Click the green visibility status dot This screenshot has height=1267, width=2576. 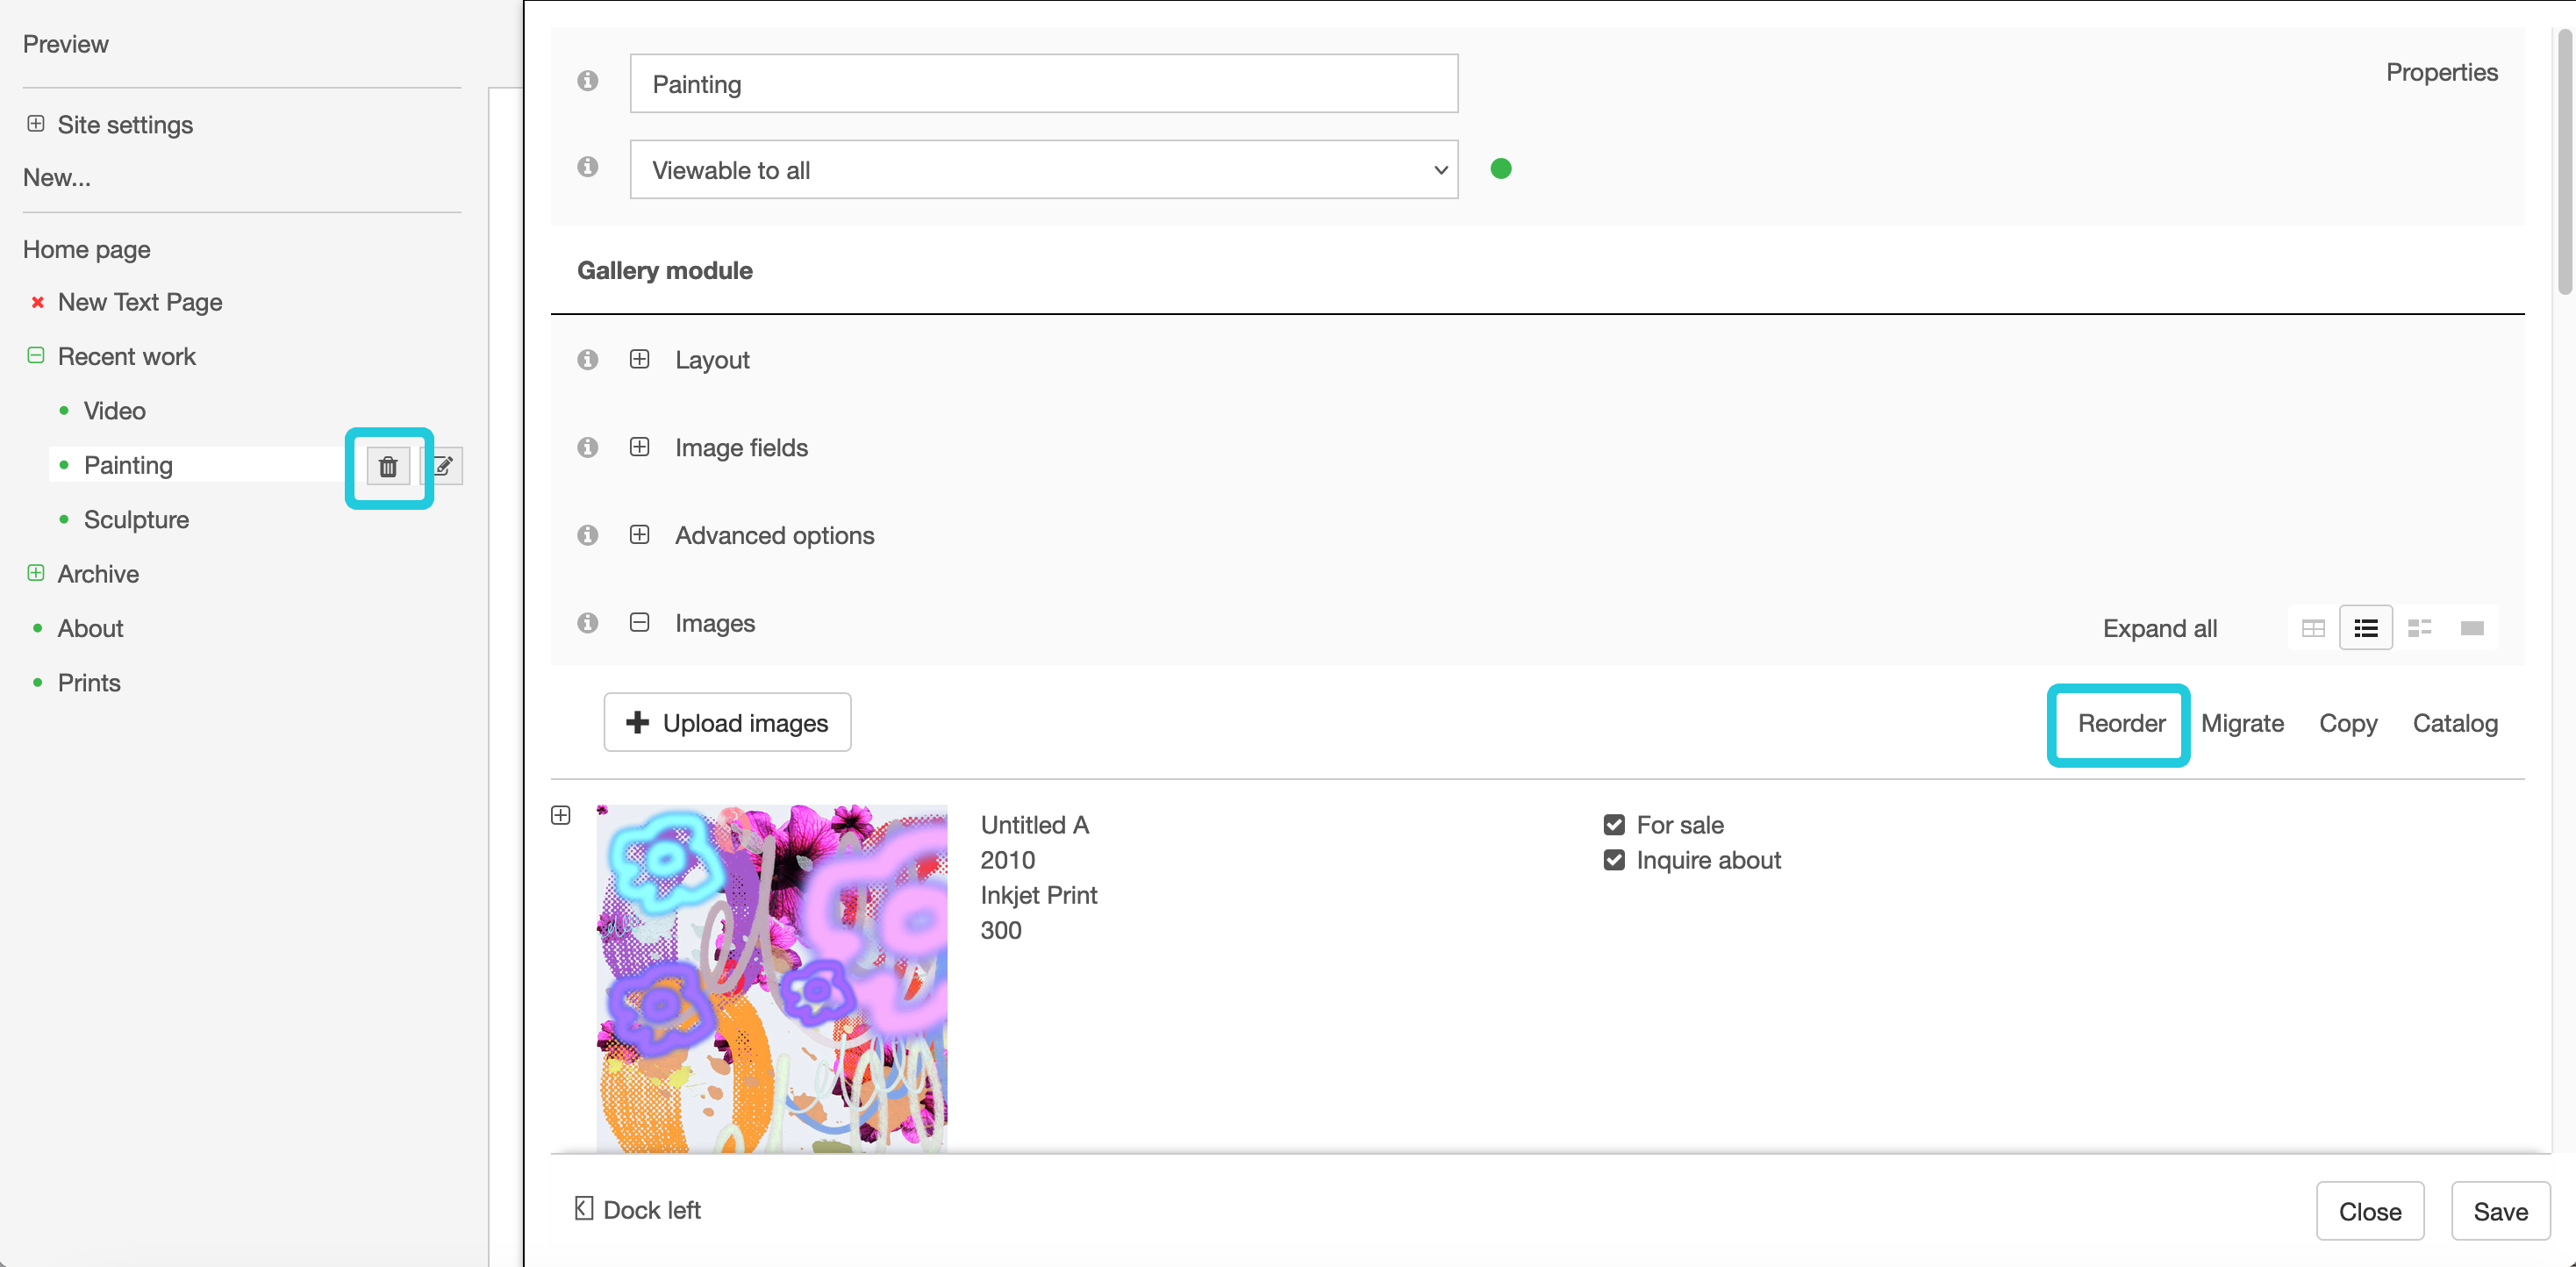pos(1500,169)
